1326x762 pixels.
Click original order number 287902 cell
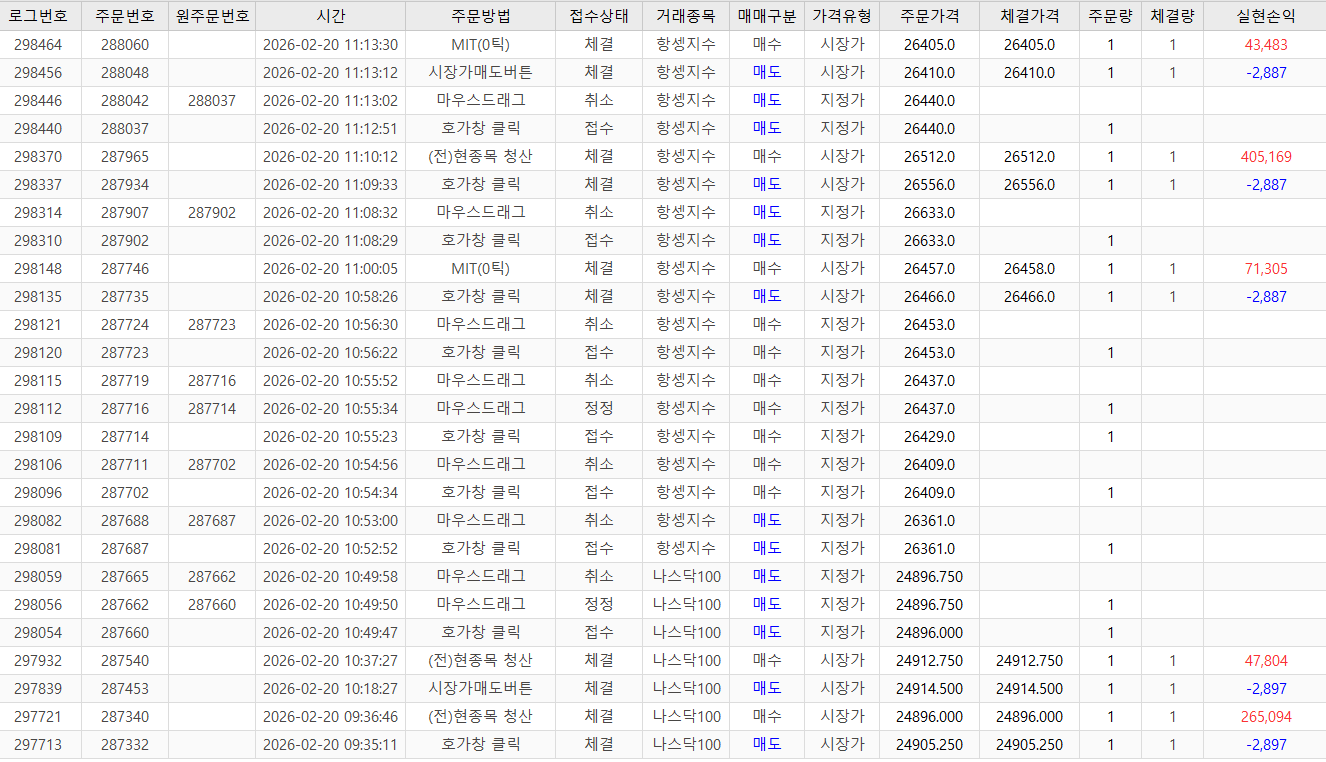click(212, 213)
